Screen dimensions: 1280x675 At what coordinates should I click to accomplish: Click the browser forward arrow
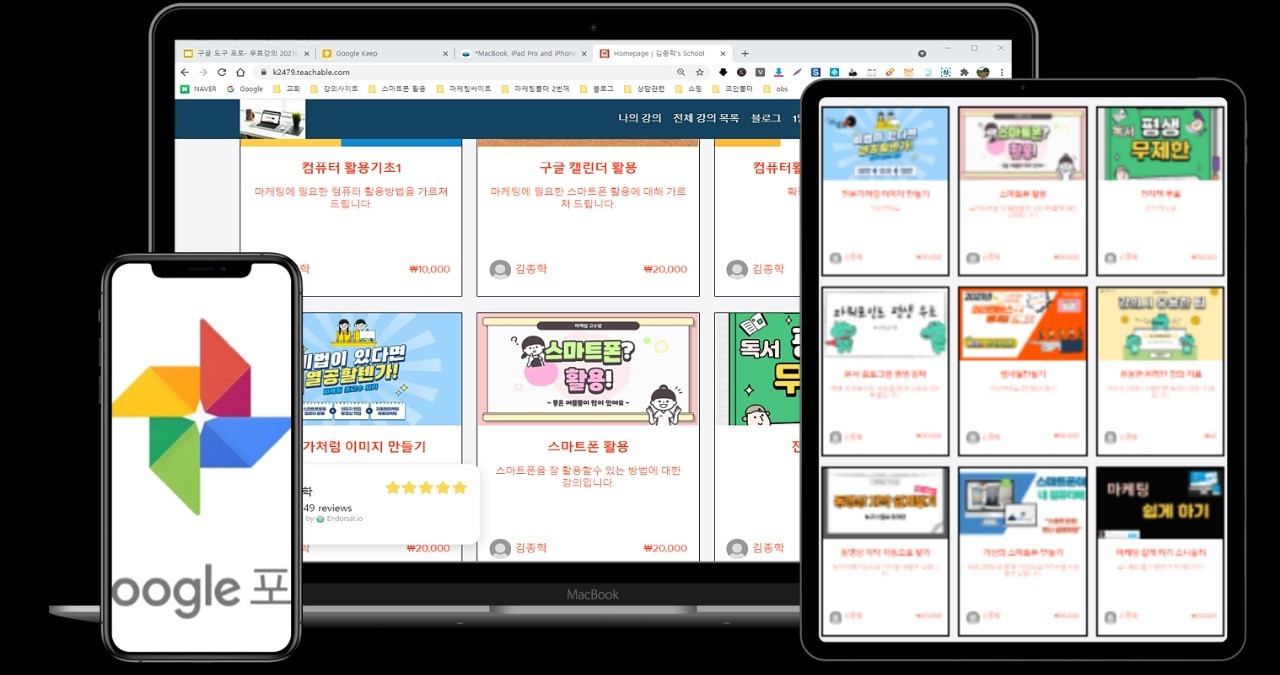coord(203,72)
